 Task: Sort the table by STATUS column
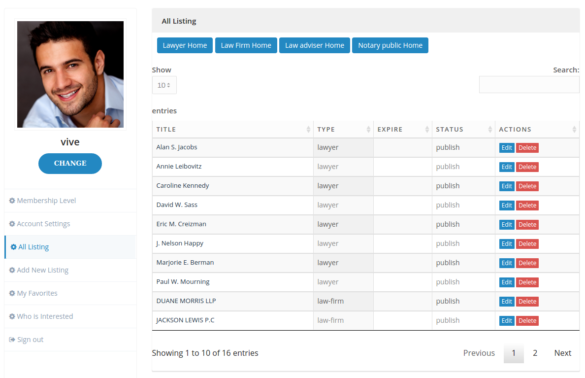pos(490,129)
